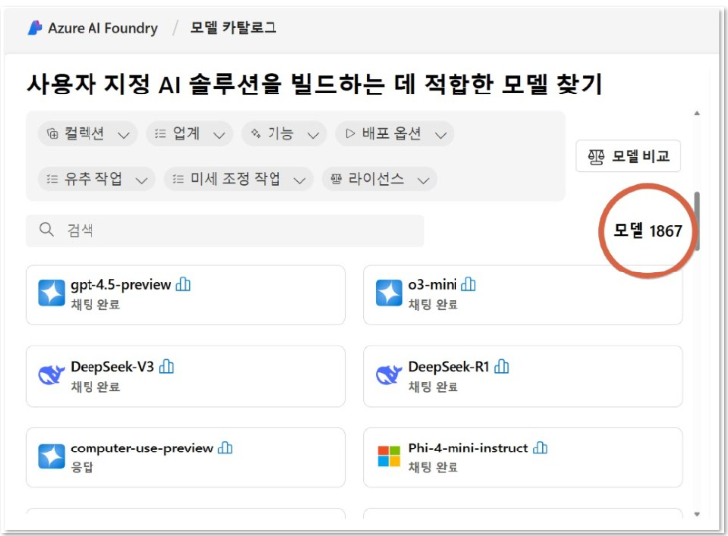Open the o3-mini model name
Screen dimensions: 728x536
[x=432, y=284]
